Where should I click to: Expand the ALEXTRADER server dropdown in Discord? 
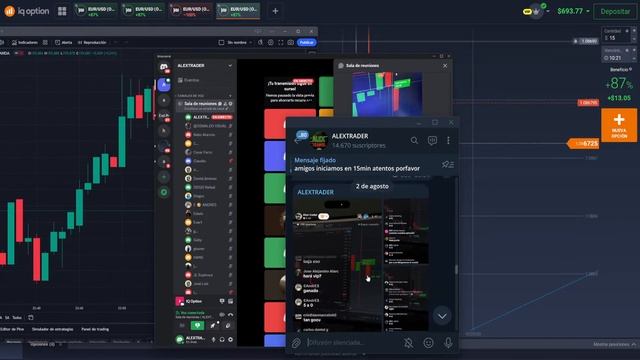(230, 66)
